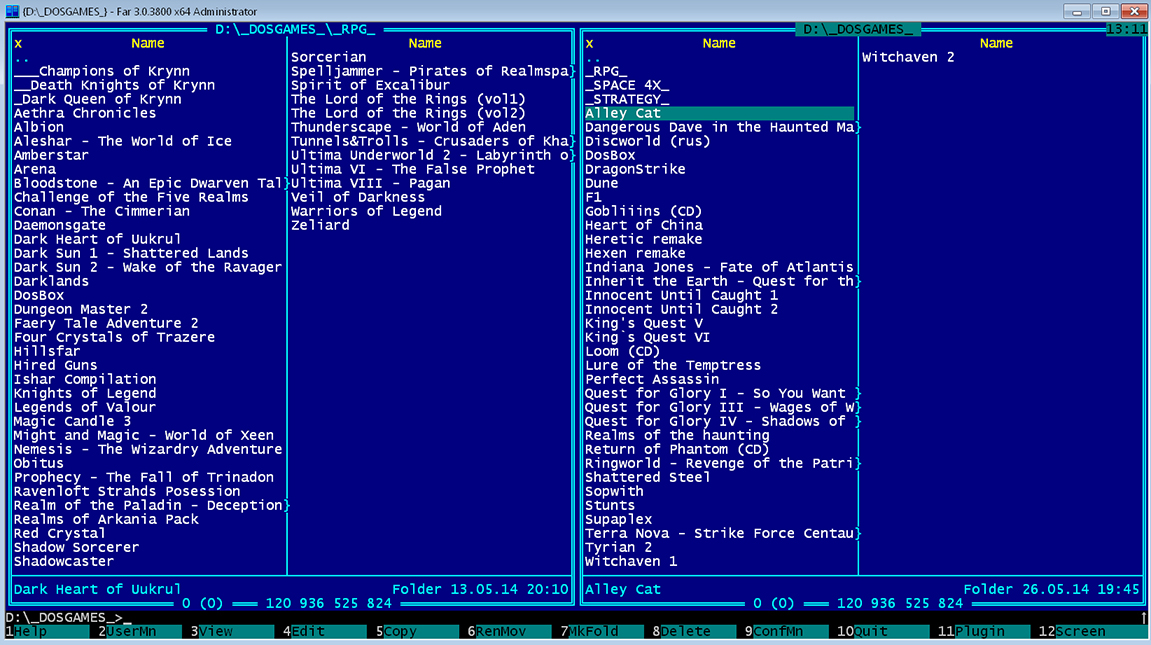
Task: Select Magic Candle 3 folder
Action: [72, 421]
